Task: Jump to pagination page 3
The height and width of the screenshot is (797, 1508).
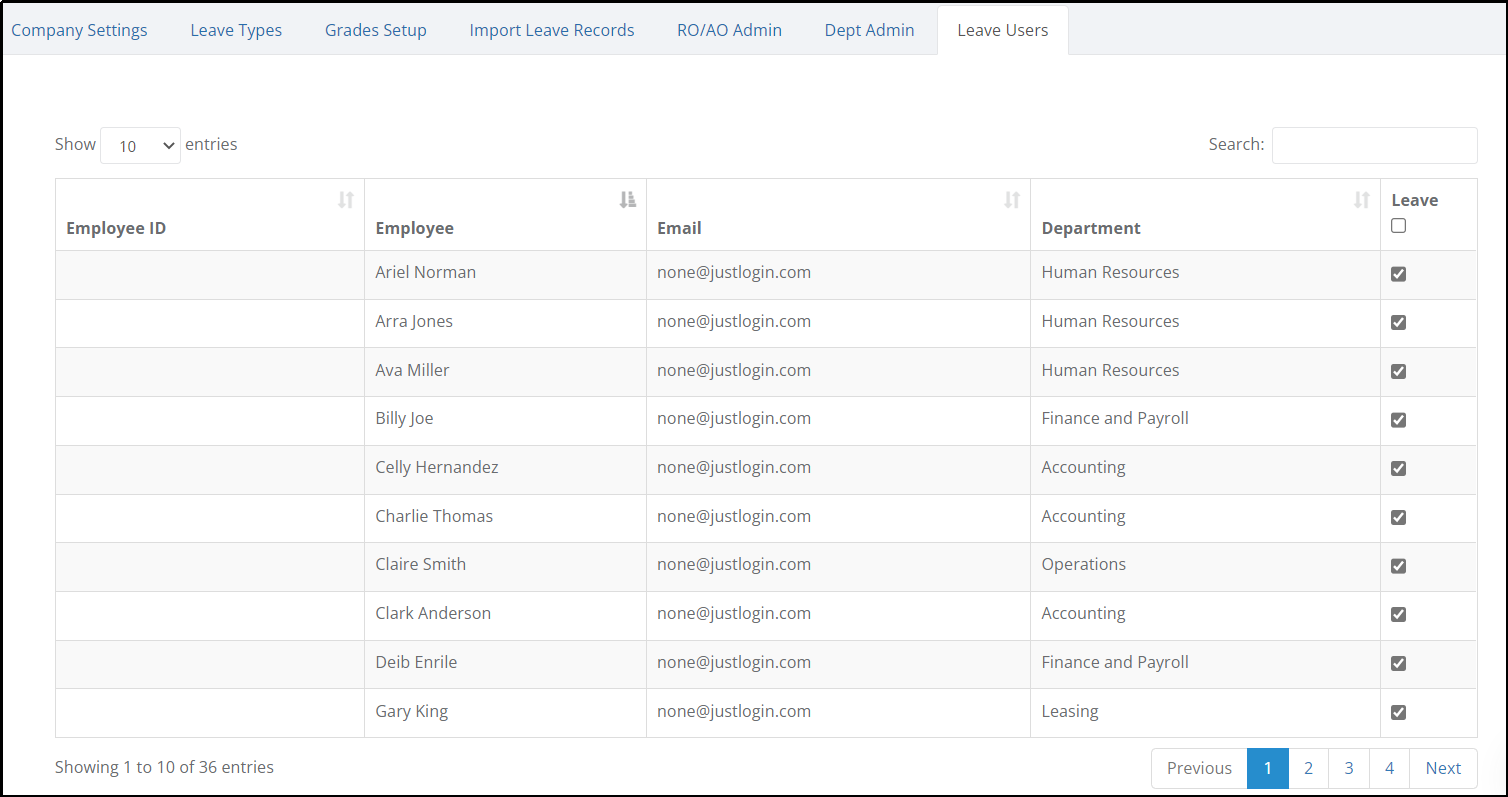Action: pos(1349,768)
